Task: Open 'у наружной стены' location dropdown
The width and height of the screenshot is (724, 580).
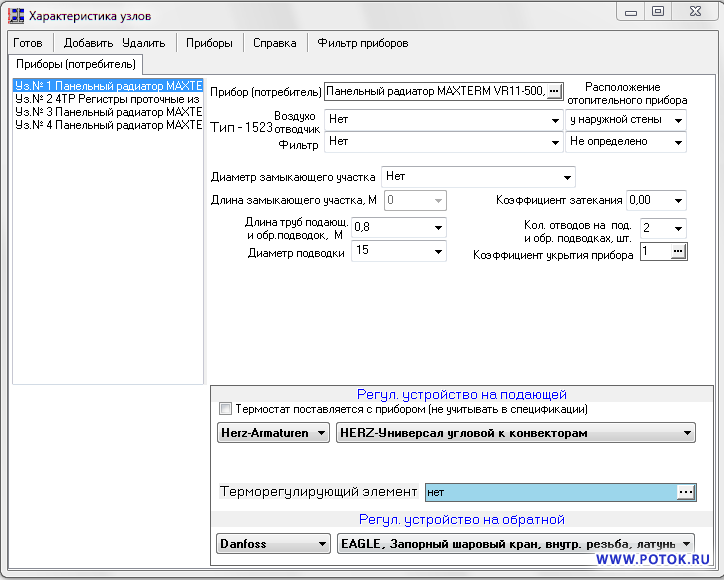Action: pos(678,120)
